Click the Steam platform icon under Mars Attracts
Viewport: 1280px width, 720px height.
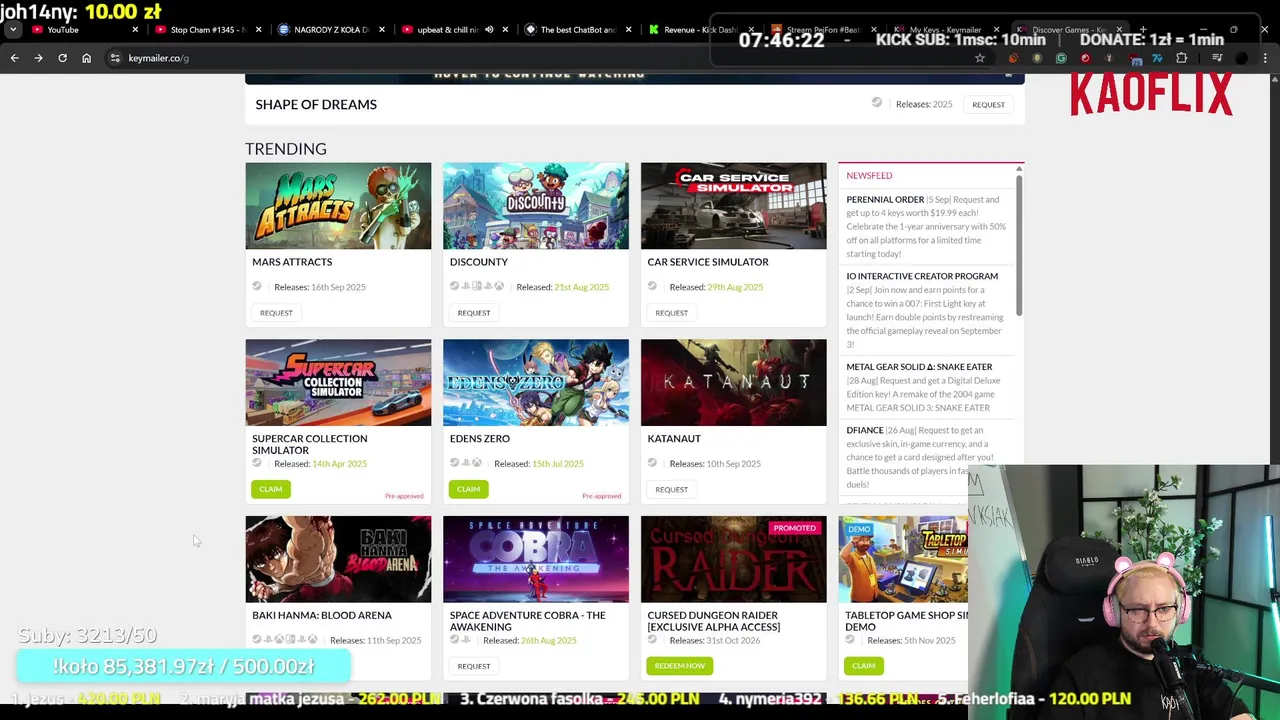pos(257,286)
